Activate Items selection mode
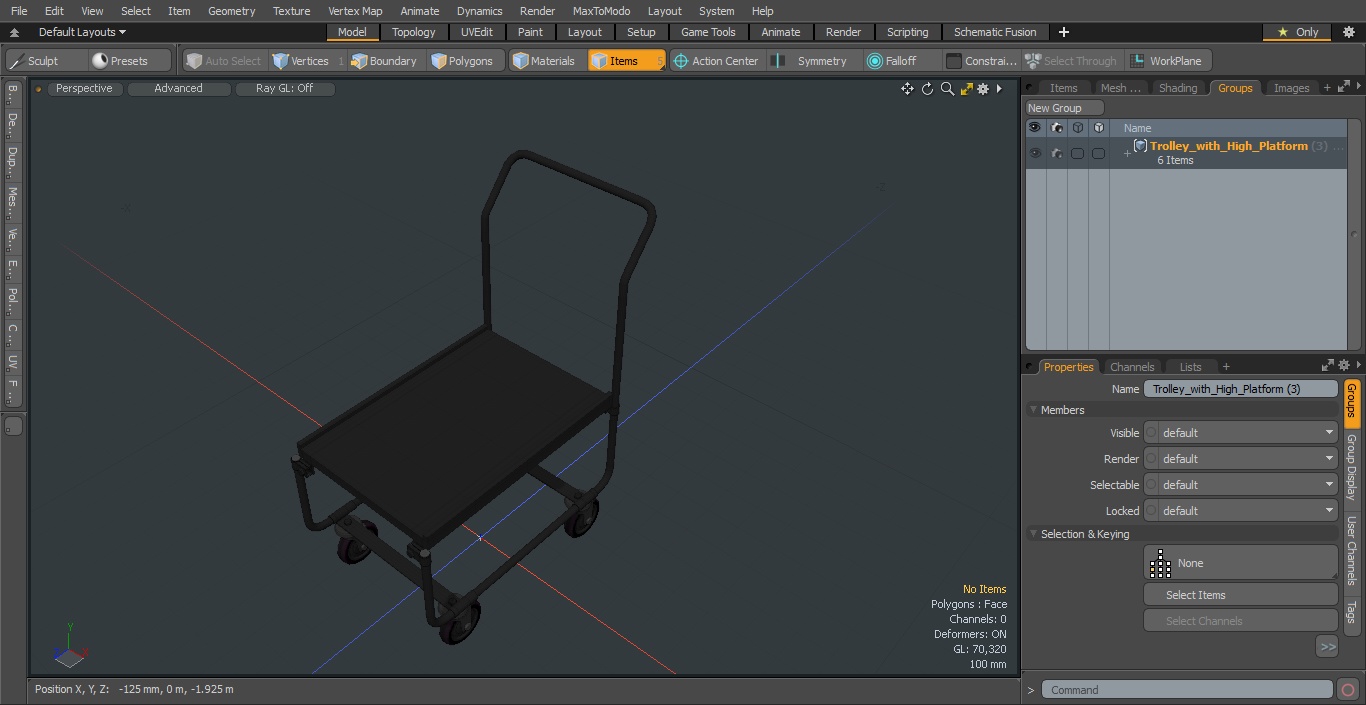This screenshot has width=1366, height=705. click(626, 61)
